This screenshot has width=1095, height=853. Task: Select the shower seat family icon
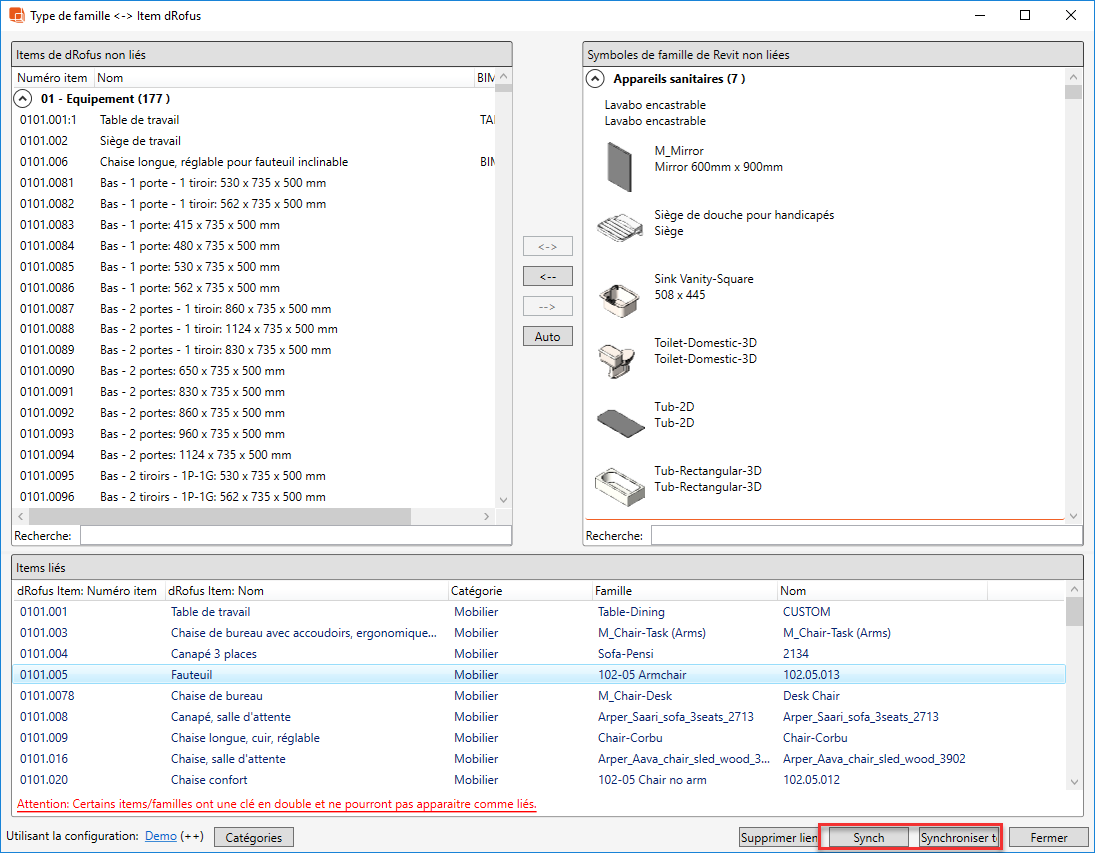pos(620,227)
